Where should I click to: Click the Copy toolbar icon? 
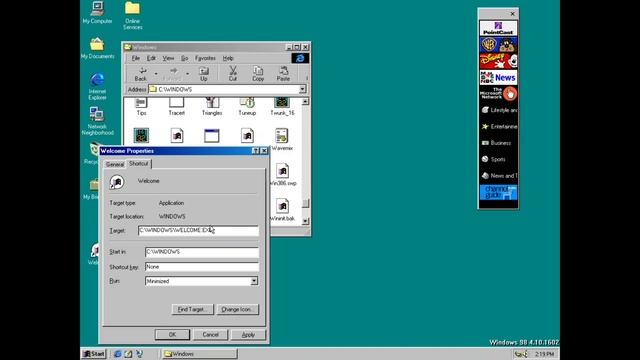pyautogui.click(x=258, y=74)
